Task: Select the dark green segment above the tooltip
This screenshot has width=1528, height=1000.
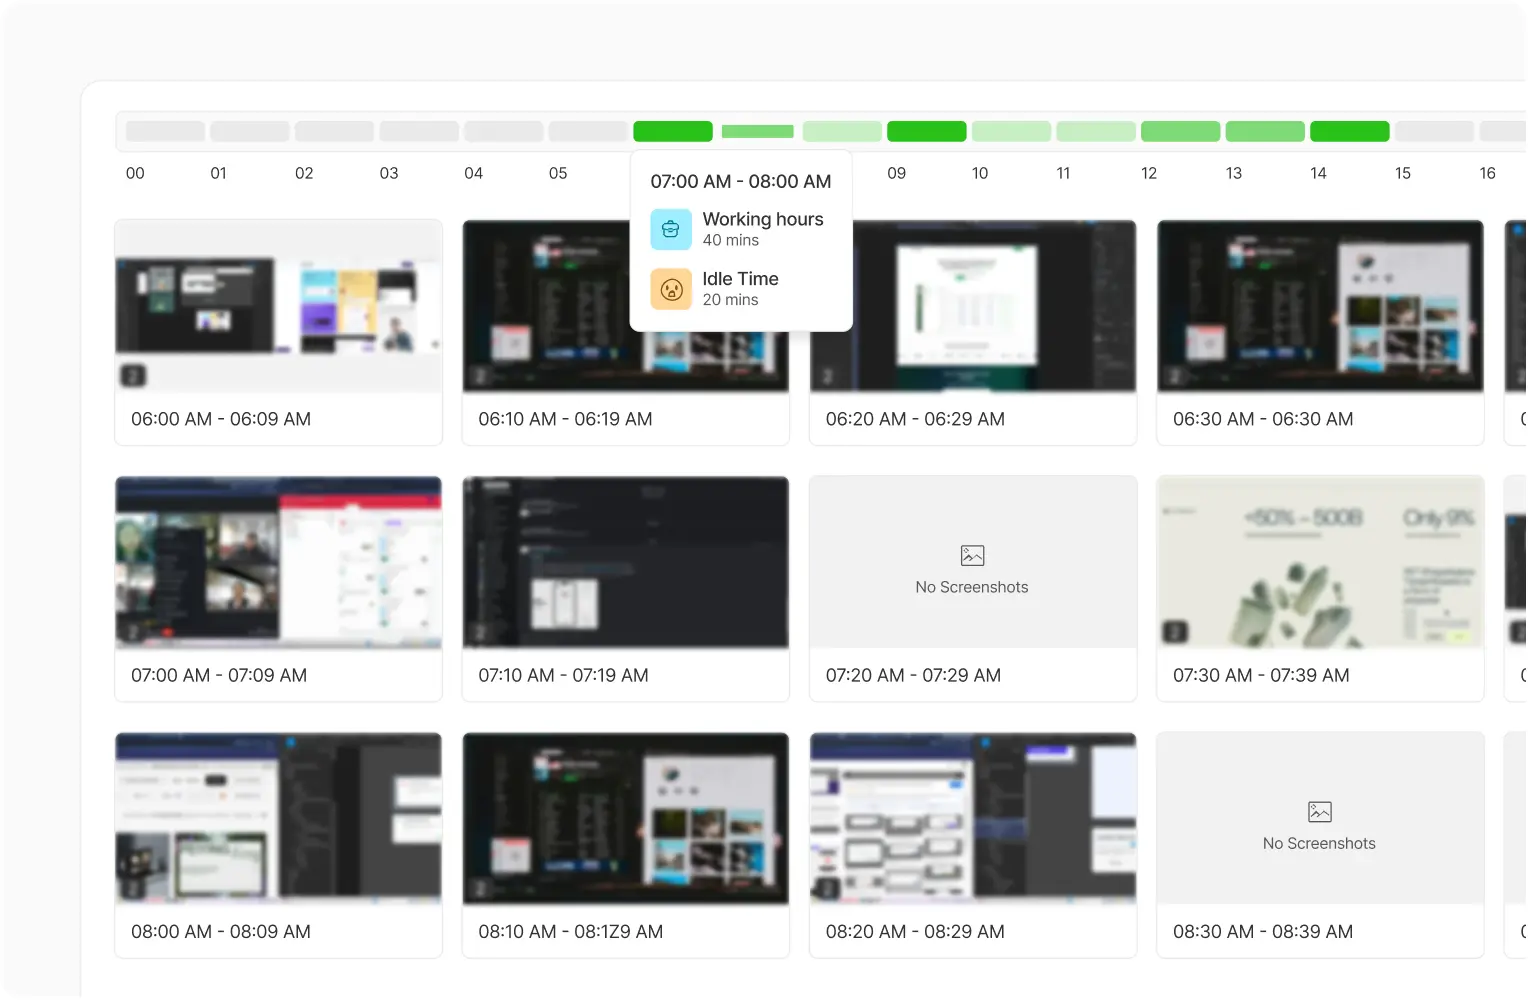Action: pyautogui.click(x=673, y=131)
